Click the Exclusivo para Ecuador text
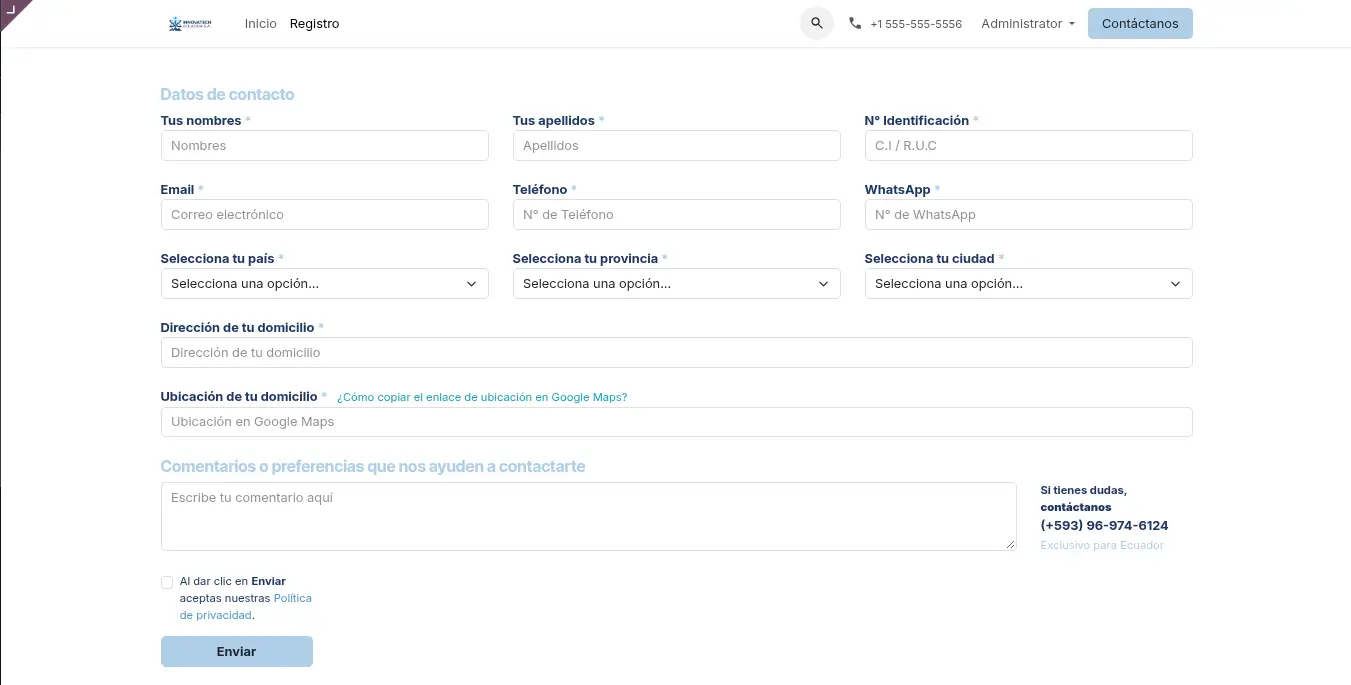Screen dimensions: 1351x685 pos(1102,545)
